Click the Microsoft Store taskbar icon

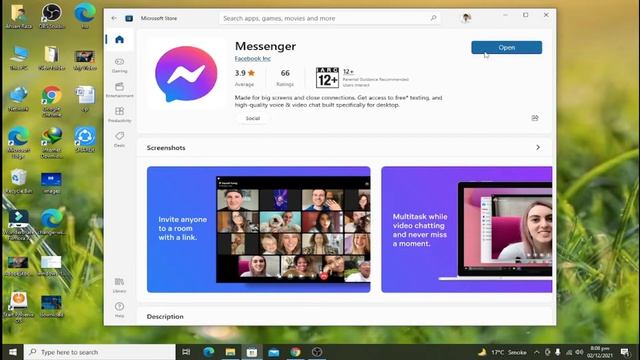(x=252, y=352)
